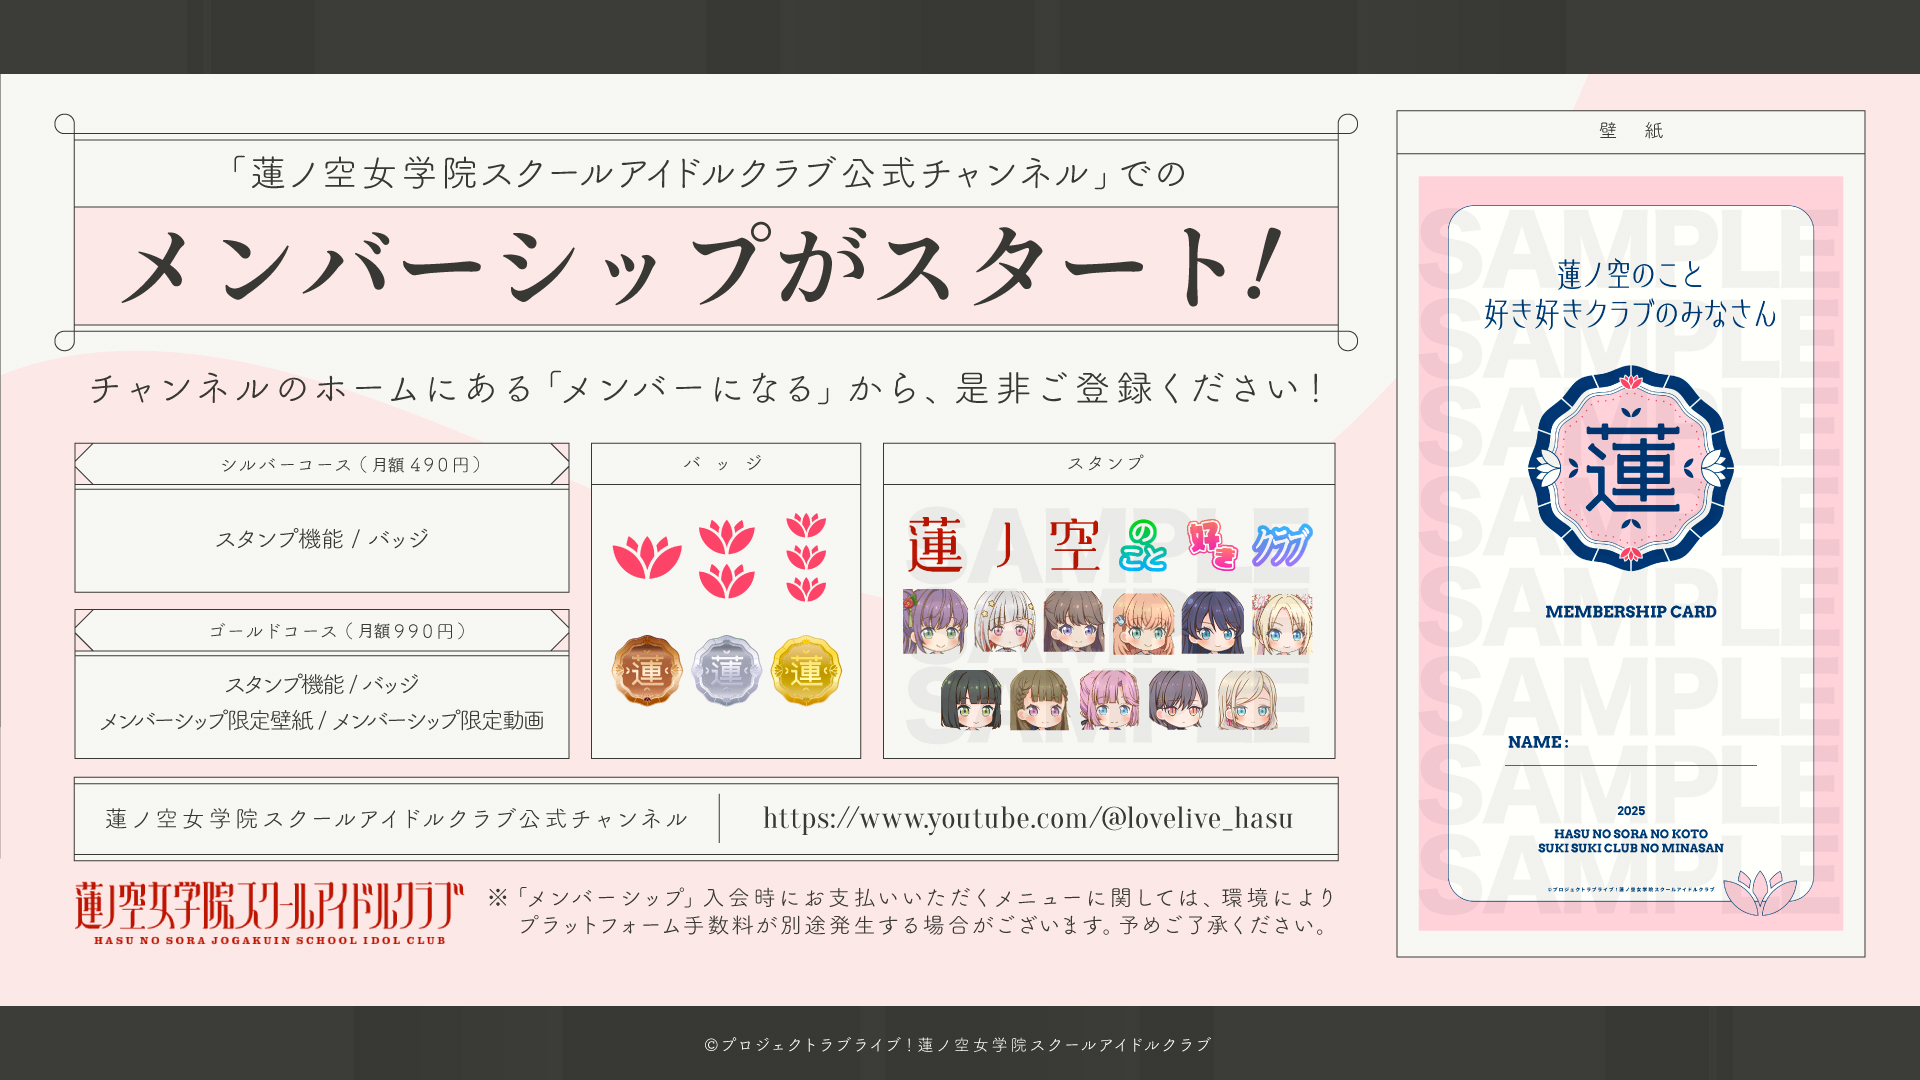Select the blue クラブ stamp
Image resolution: width=1920 pixels, height=1080 pixels.
tap(1282, 545)
